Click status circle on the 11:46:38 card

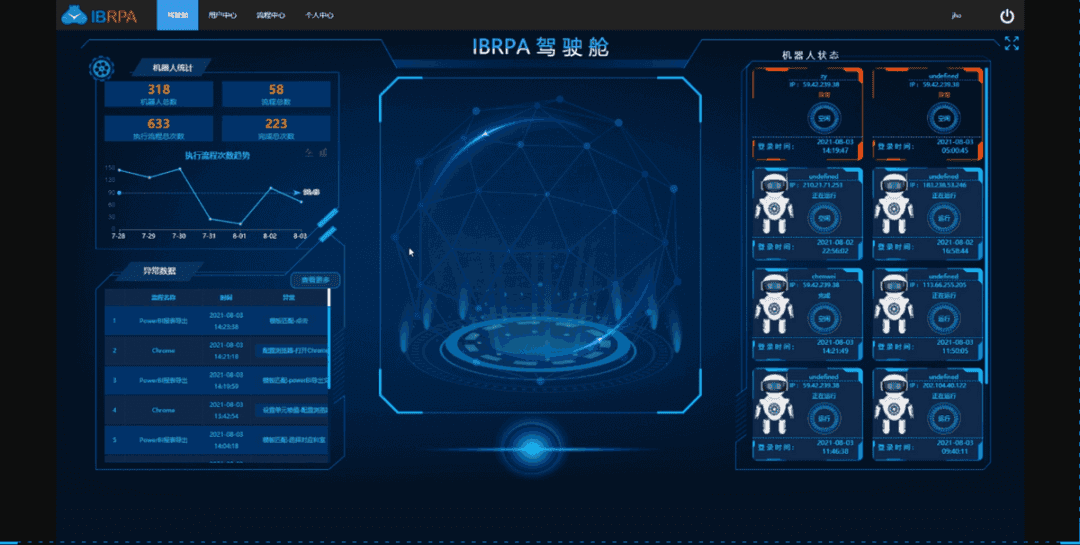pyautogui.click(x=824, y=418)
